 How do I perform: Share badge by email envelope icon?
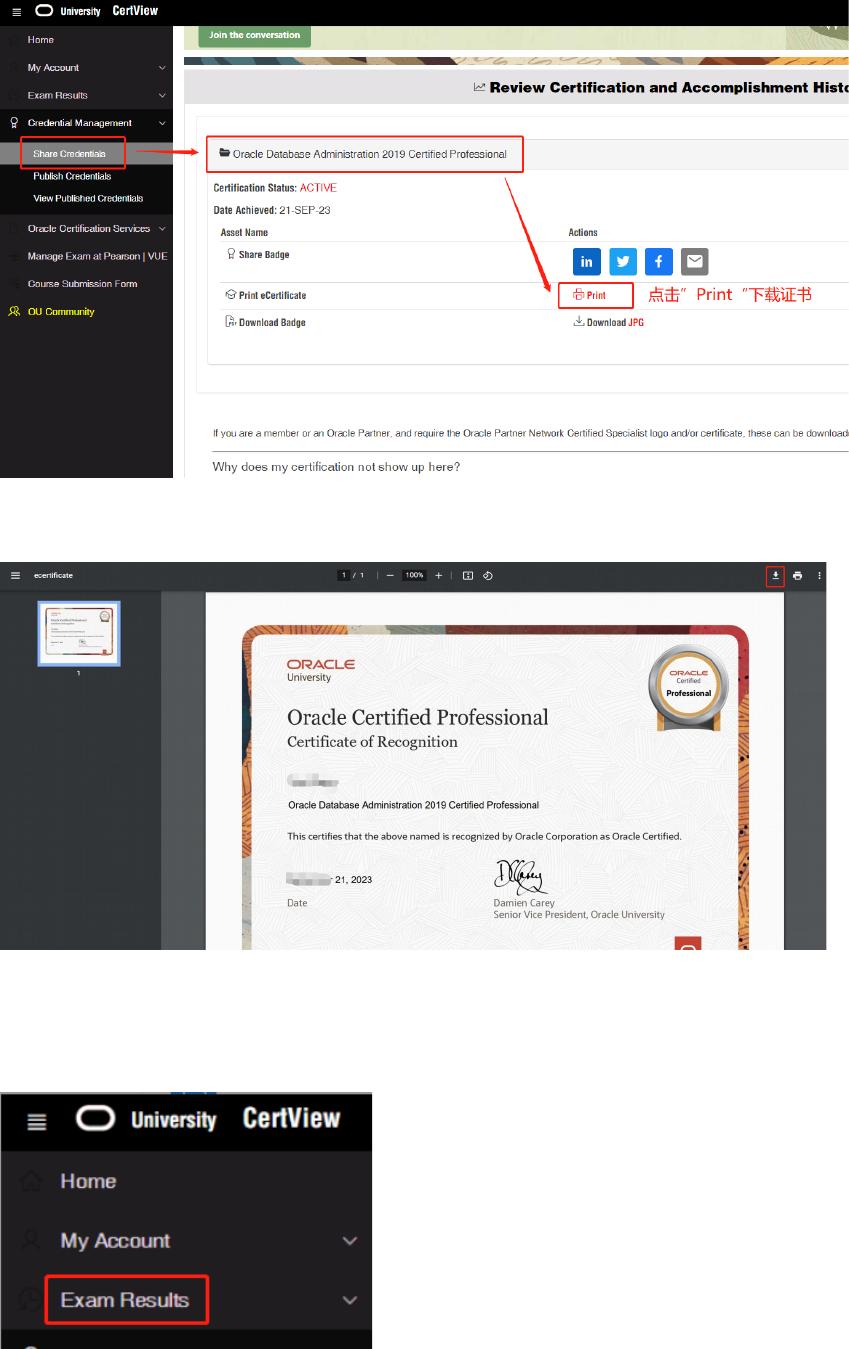coord(695,262)
